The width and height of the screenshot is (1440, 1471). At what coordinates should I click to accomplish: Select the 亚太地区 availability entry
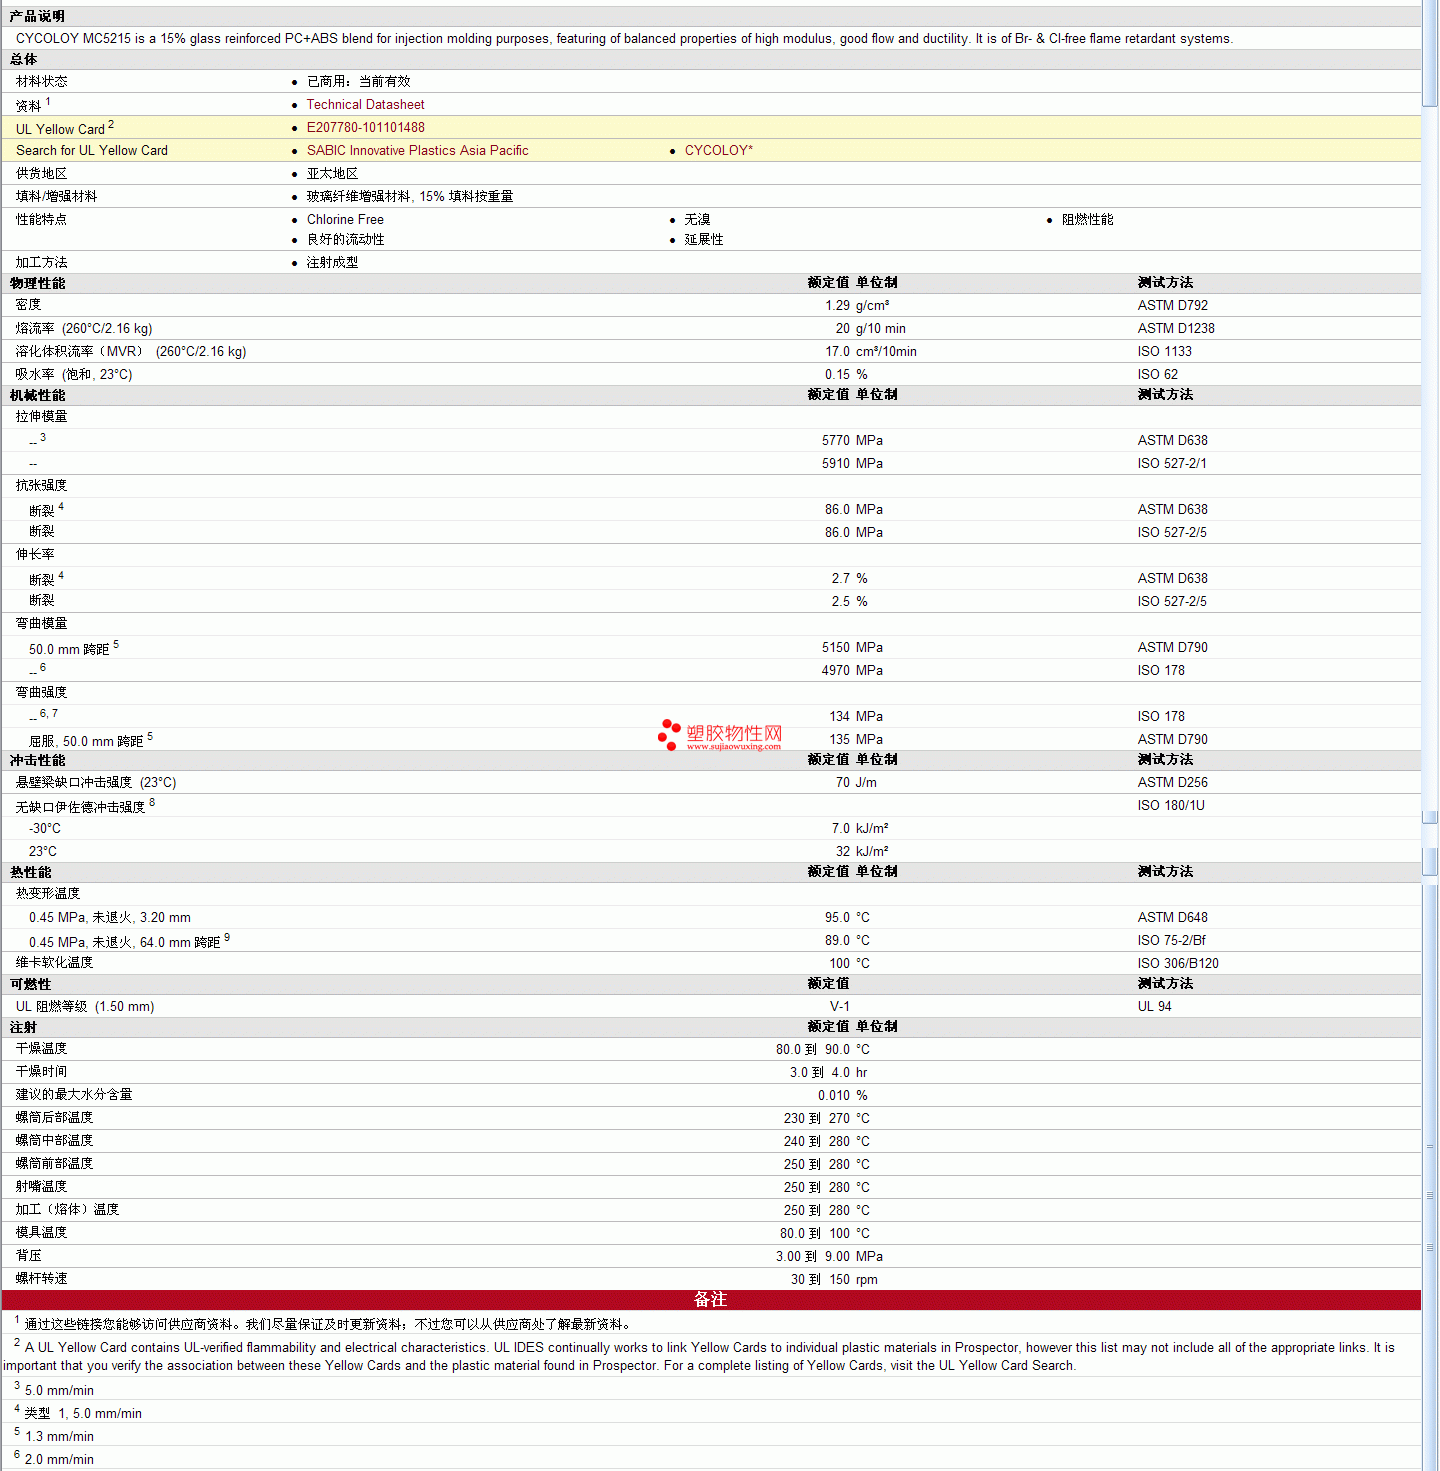pyautogui.click(x=332, y=173)
